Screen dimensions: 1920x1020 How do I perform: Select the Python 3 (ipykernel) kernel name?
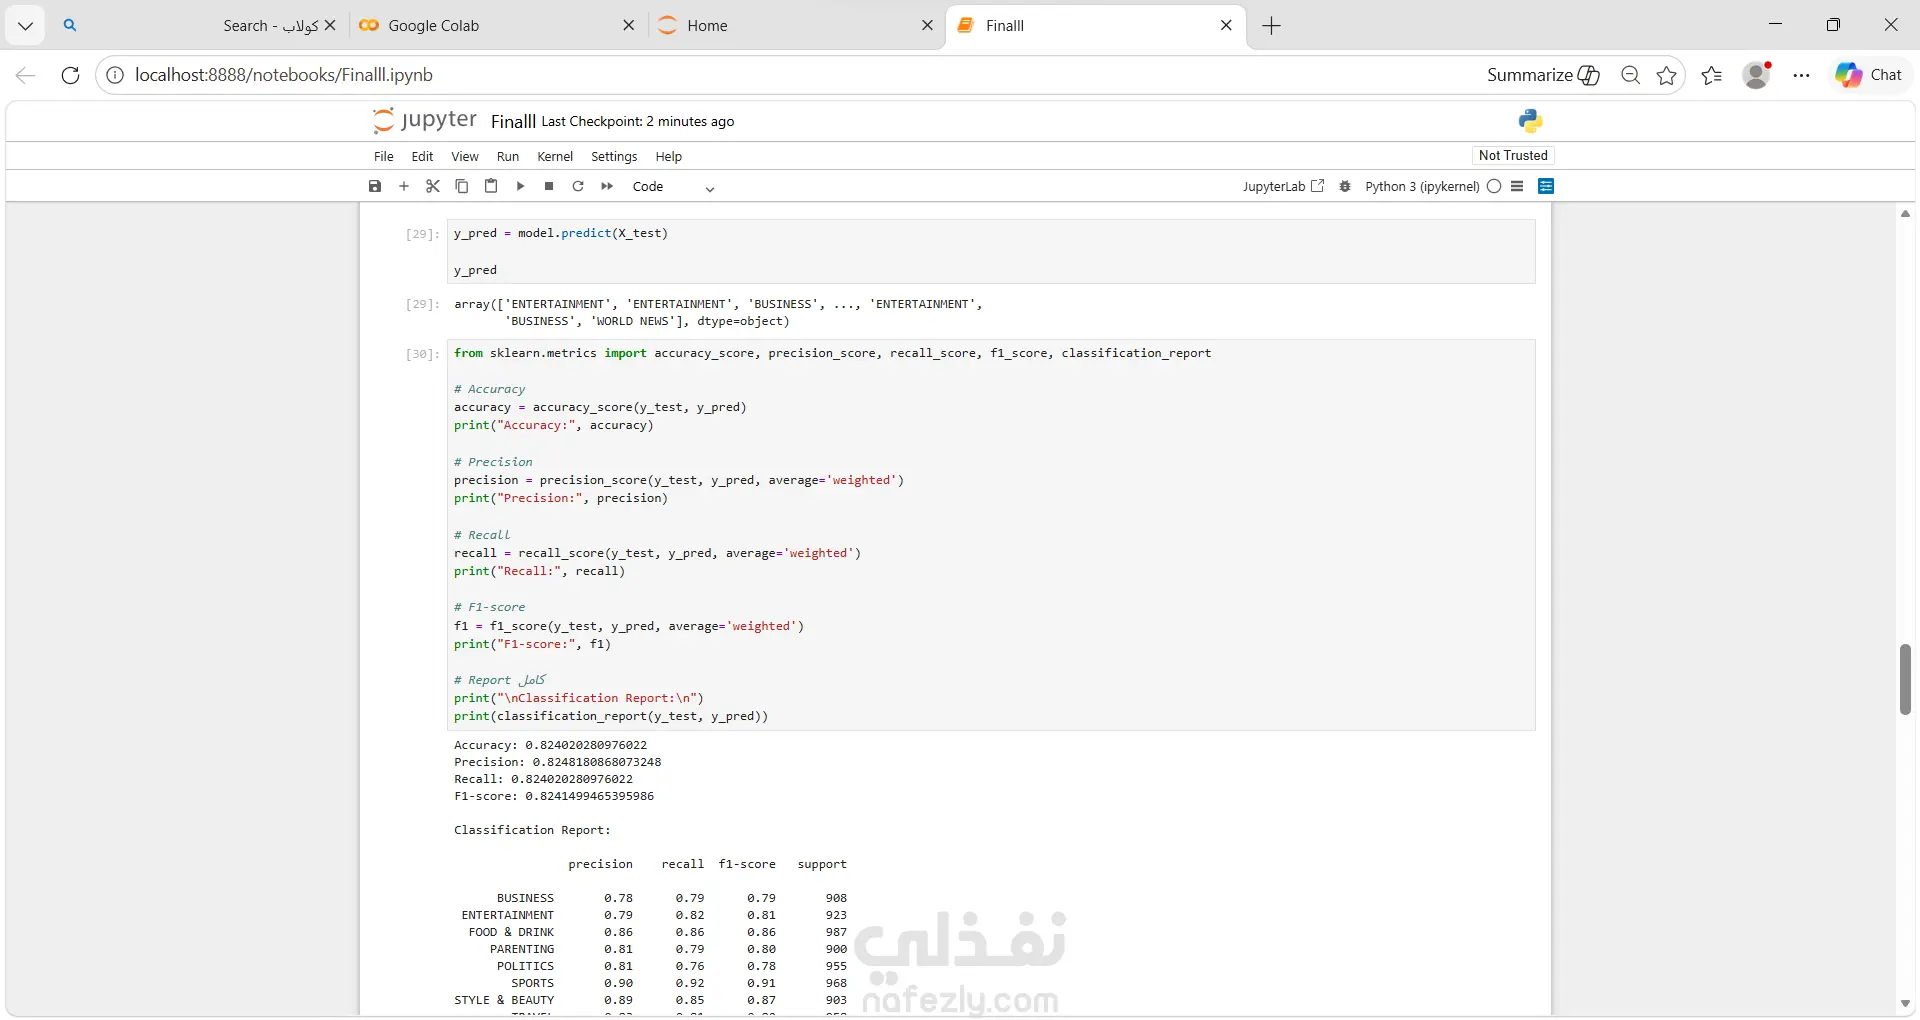coord(1422,186)
